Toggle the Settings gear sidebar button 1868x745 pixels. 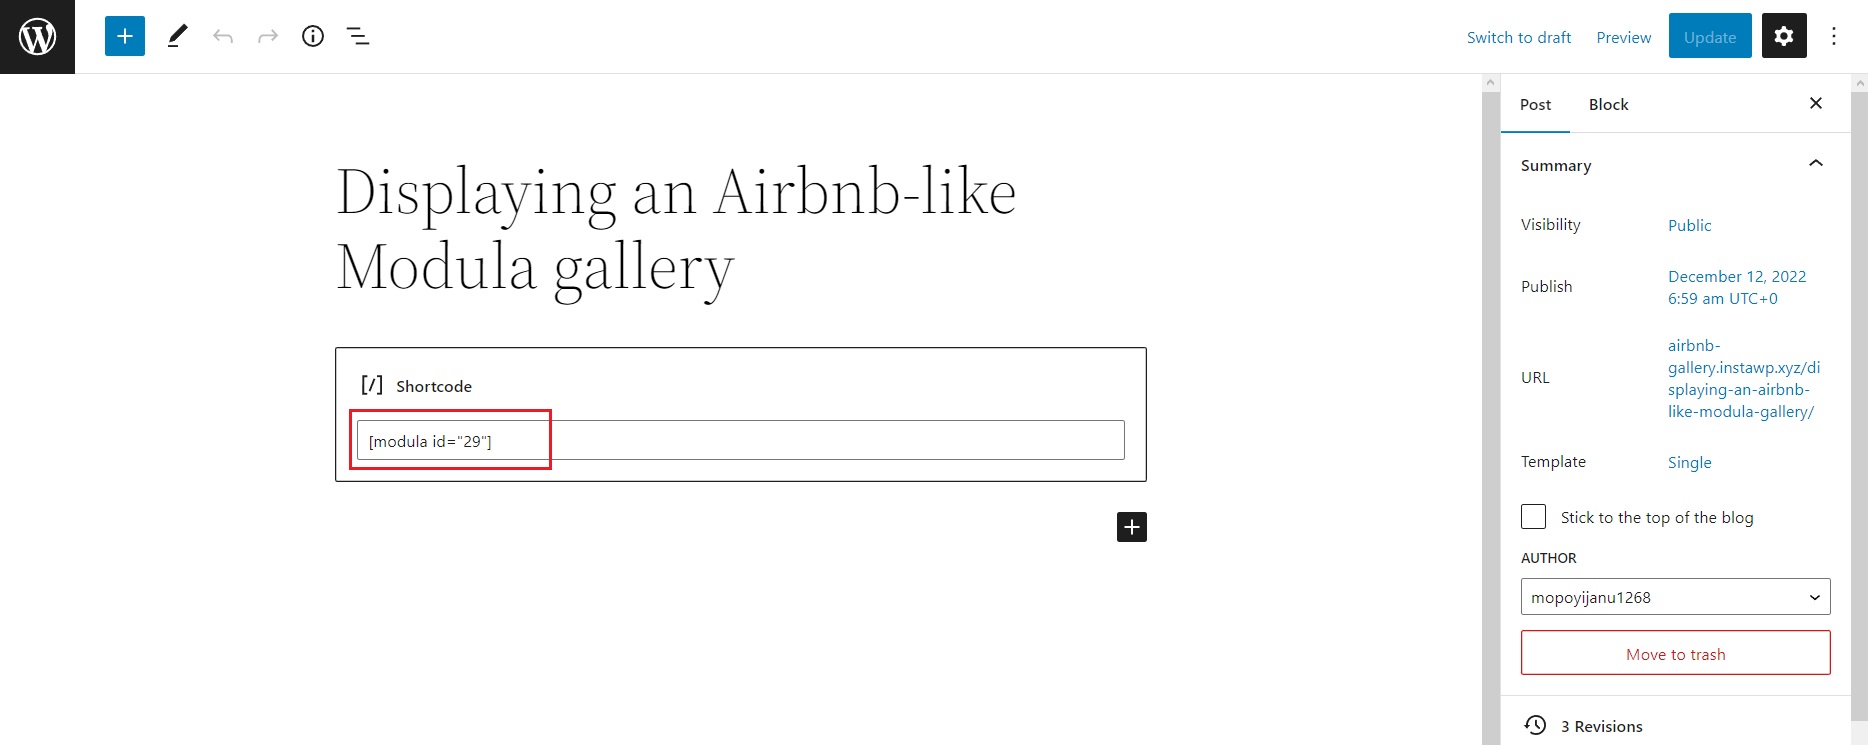[1784, 37]
